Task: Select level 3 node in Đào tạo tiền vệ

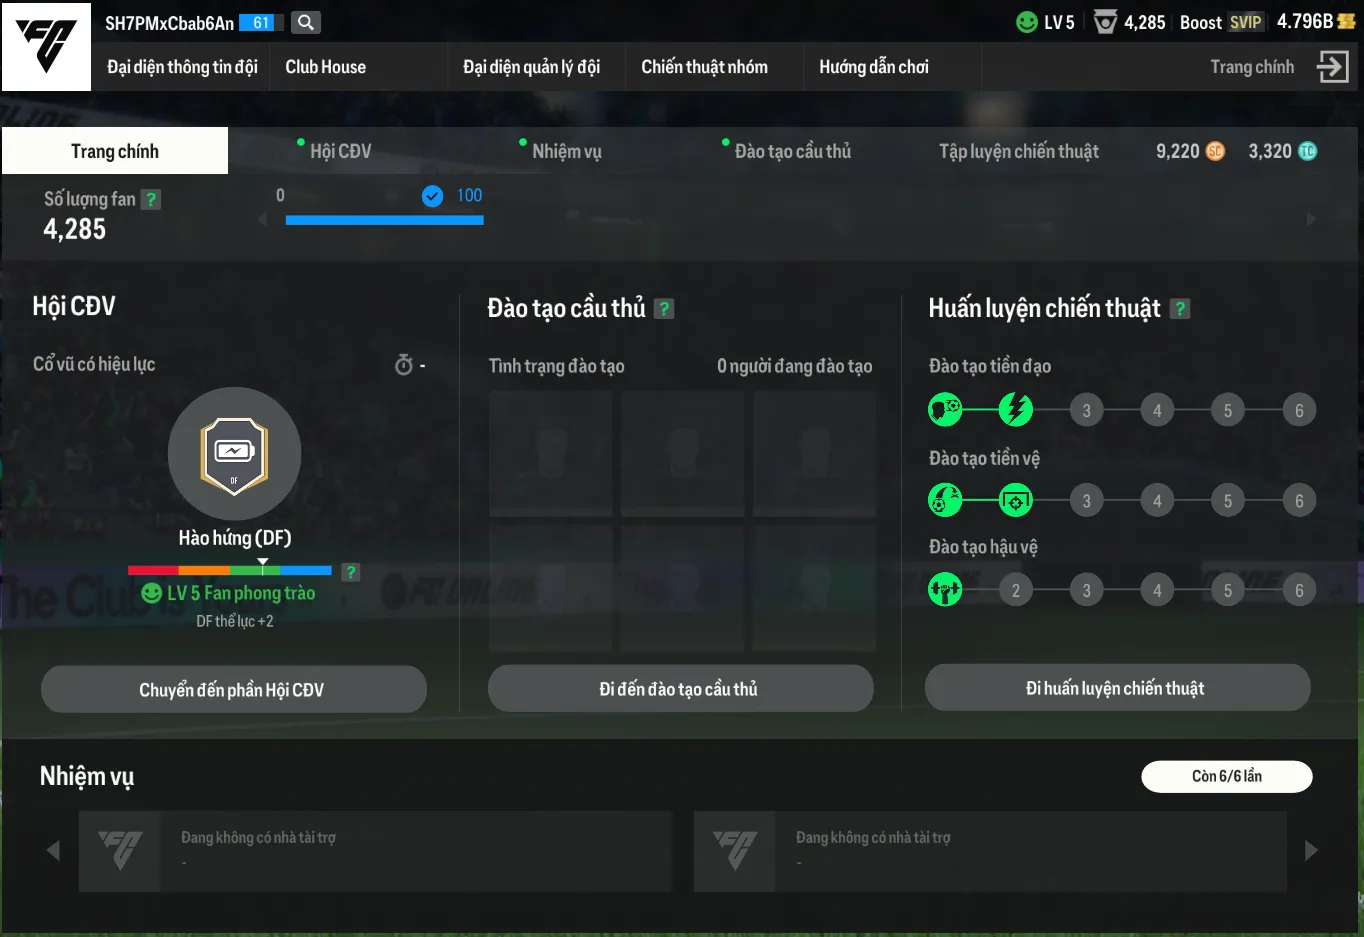Action: tap(1087, 500)
